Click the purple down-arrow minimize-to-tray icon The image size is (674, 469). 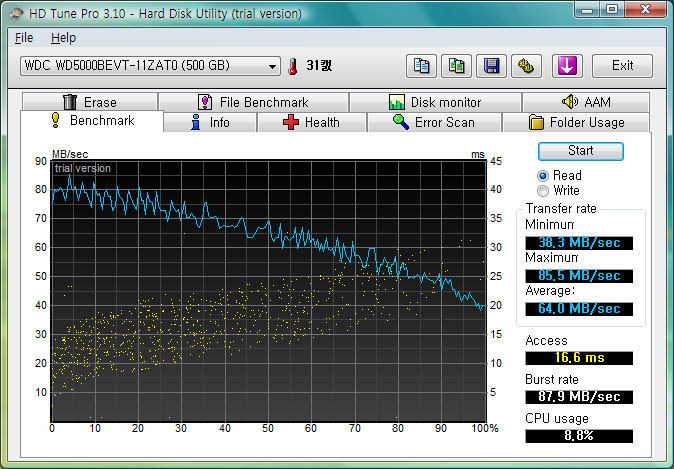566,66
